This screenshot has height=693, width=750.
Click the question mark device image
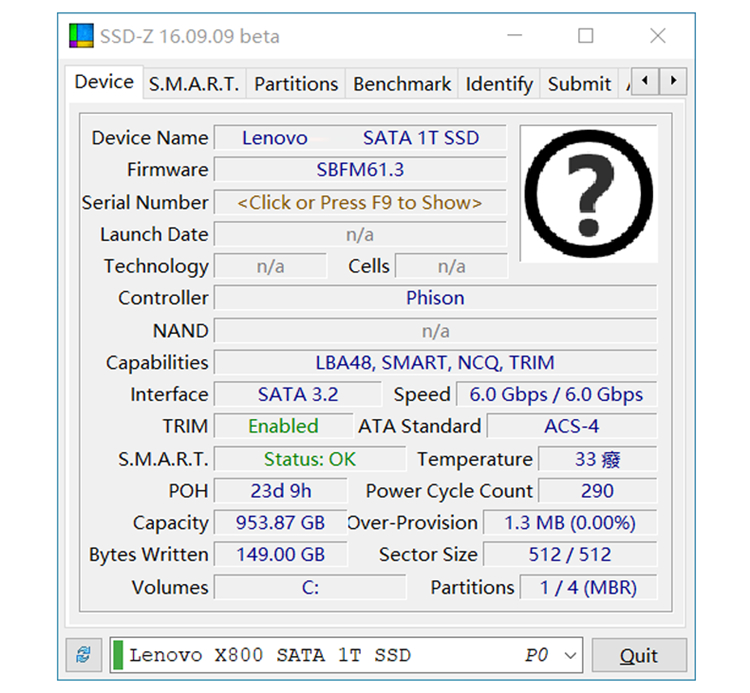(x=588, y=194)
